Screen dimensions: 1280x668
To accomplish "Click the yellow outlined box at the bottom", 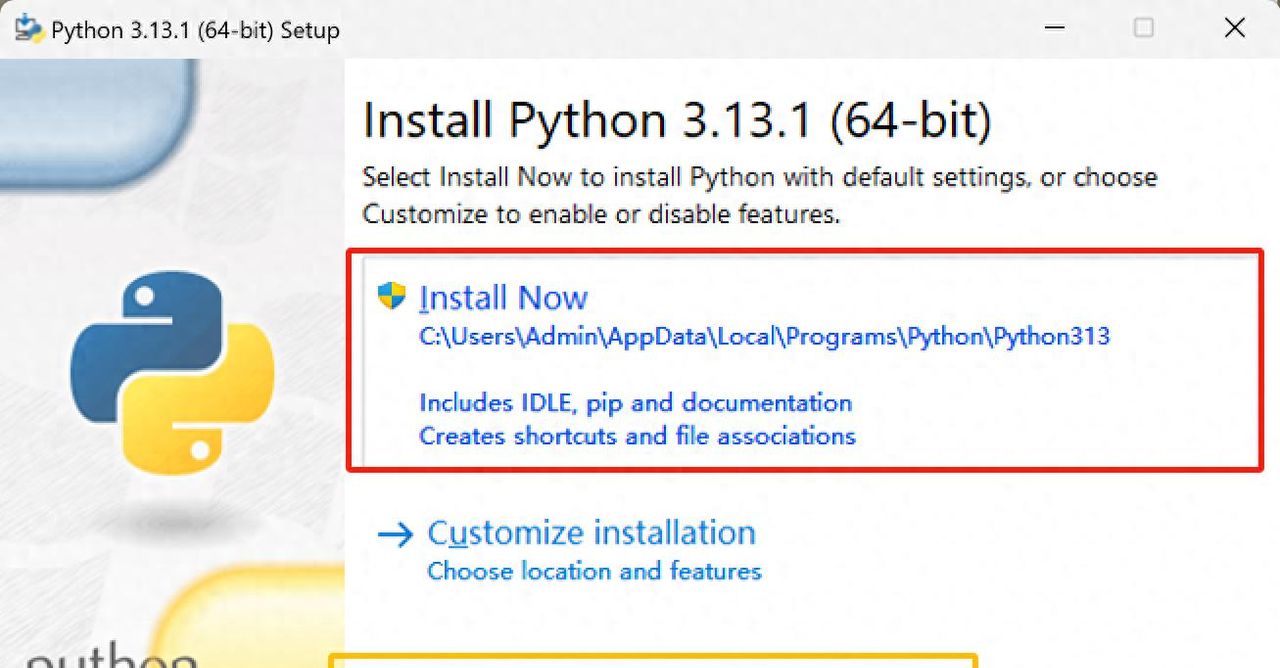I will coord(652,661).
